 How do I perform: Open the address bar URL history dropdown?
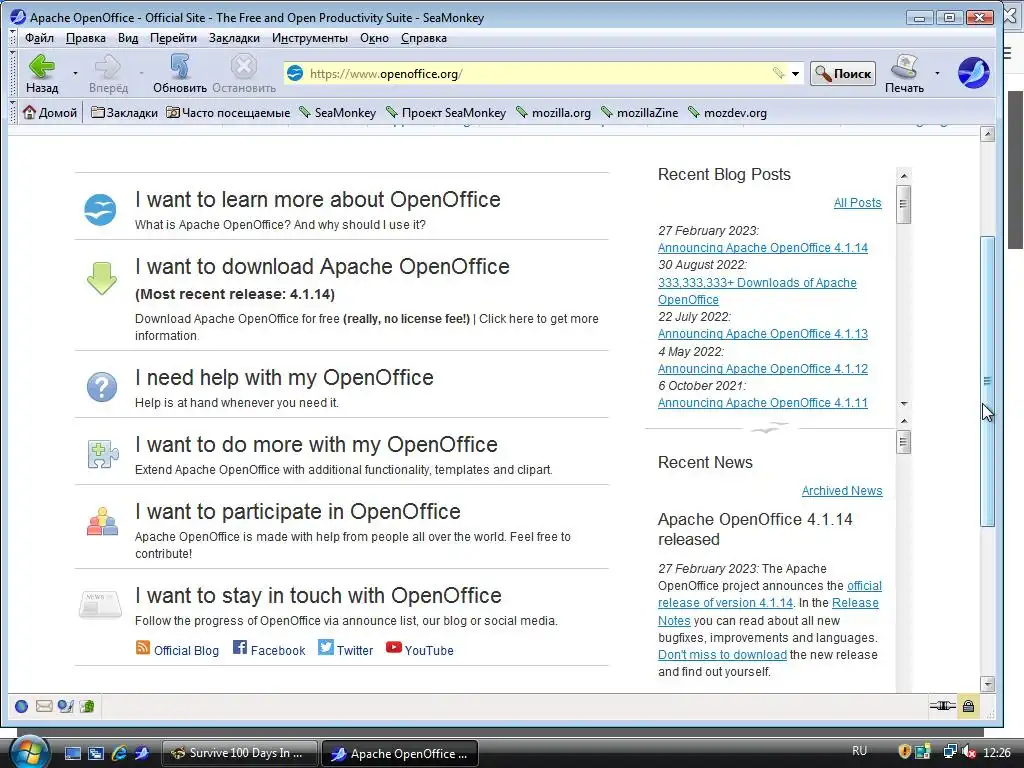point(795,73)
